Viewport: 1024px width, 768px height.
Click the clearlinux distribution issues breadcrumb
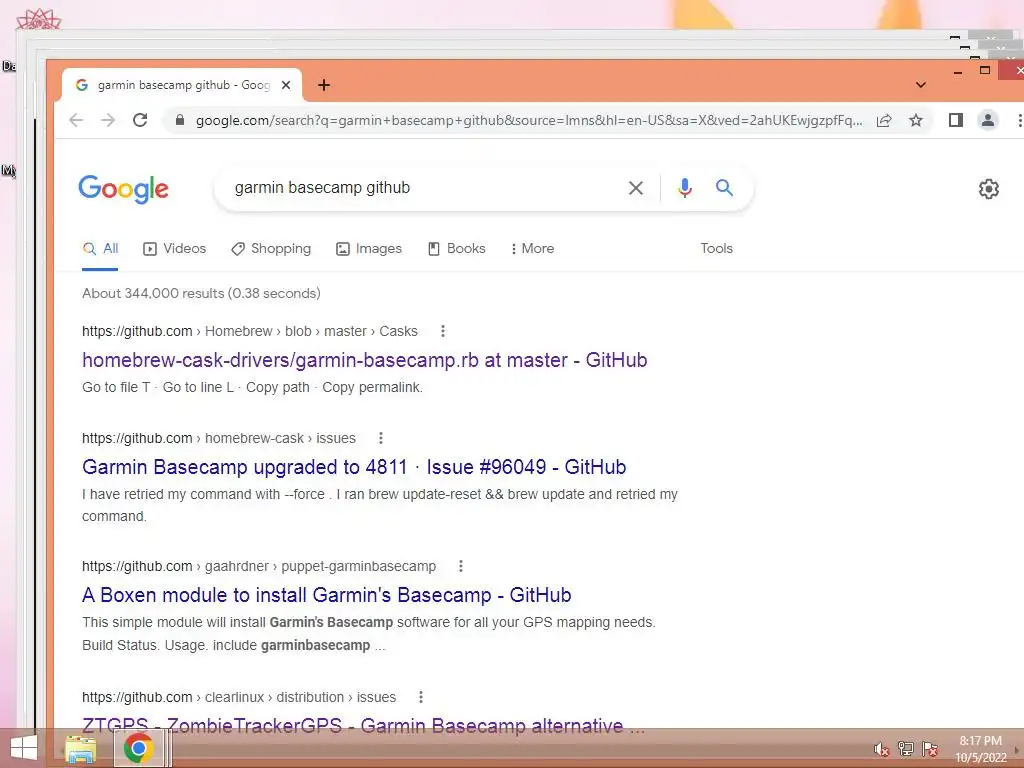click(239, 697)
